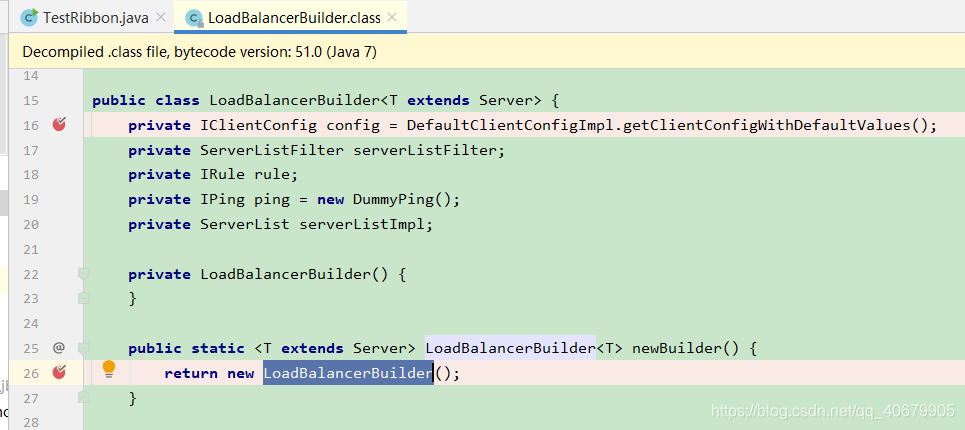Click line number 14 in gutter

(31, 76)
